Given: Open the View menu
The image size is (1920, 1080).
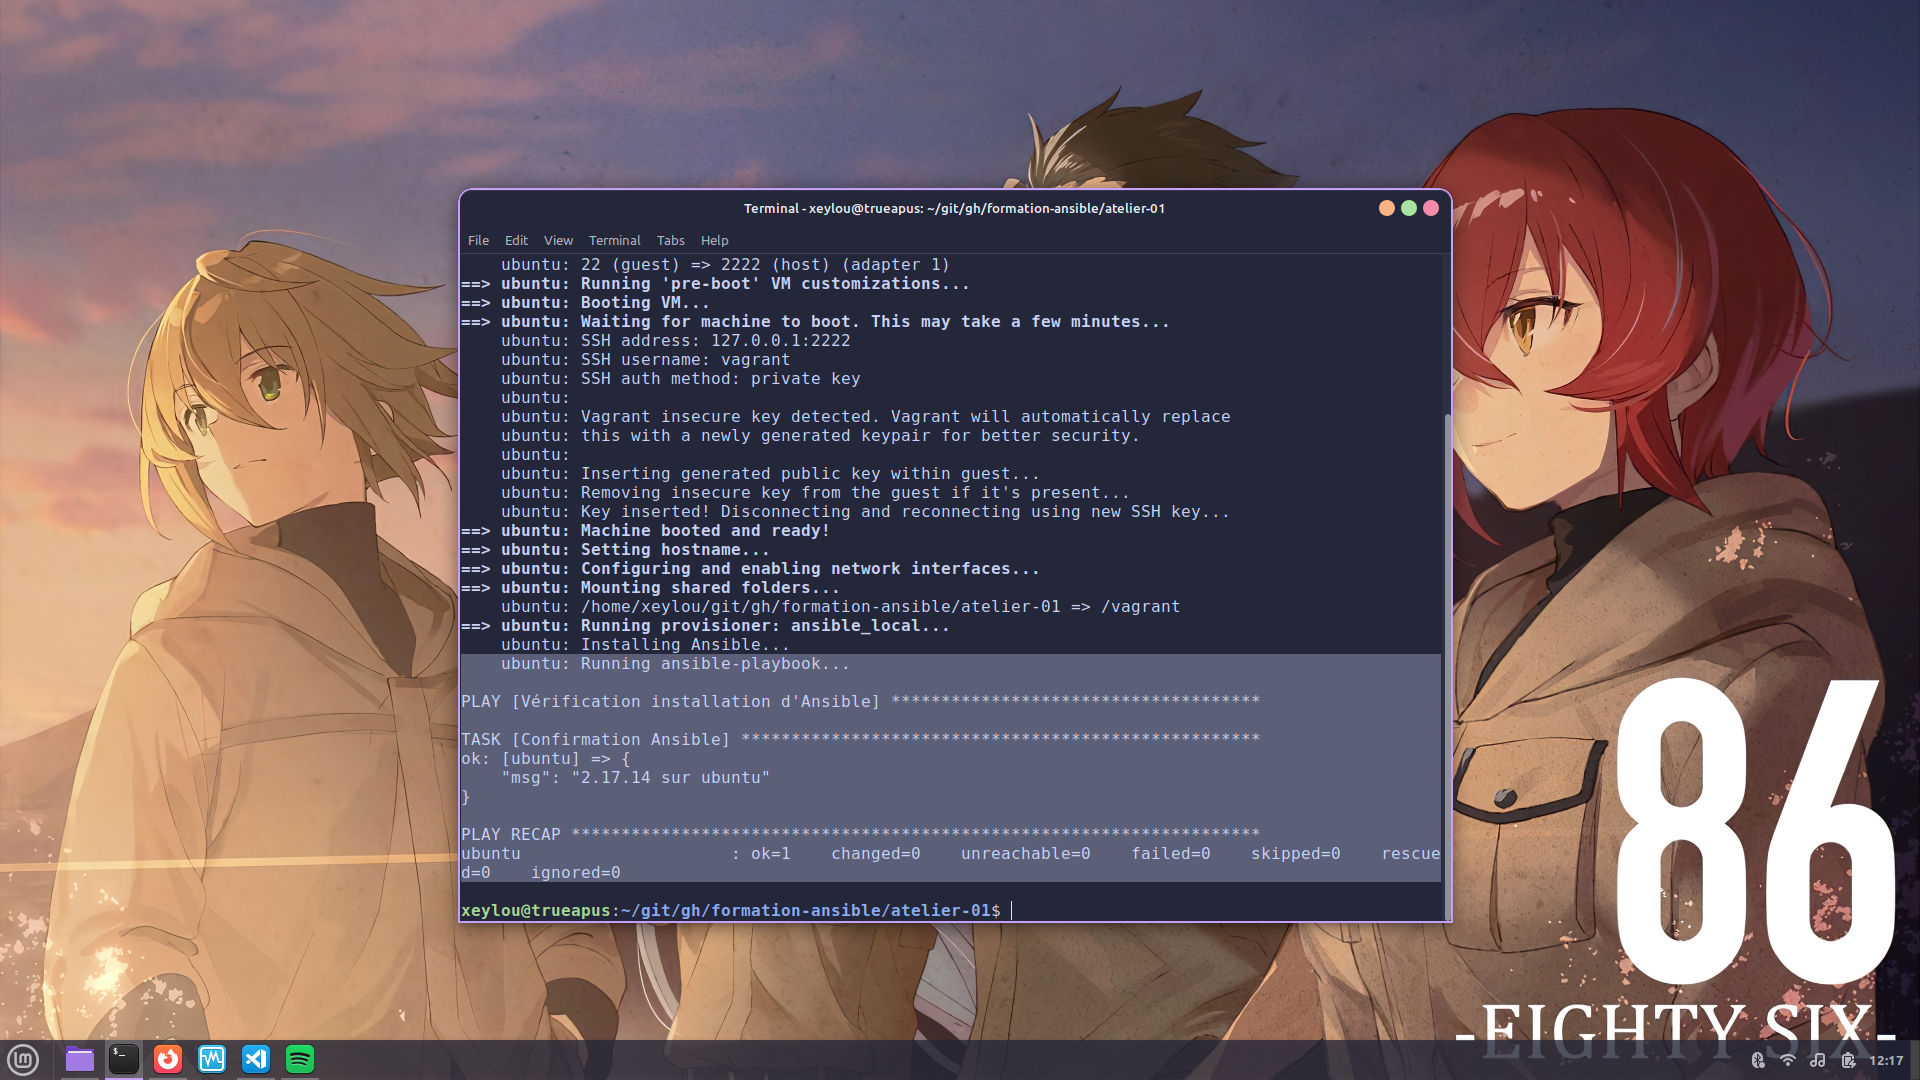Looking at the screenshot, I should point(558,240).
